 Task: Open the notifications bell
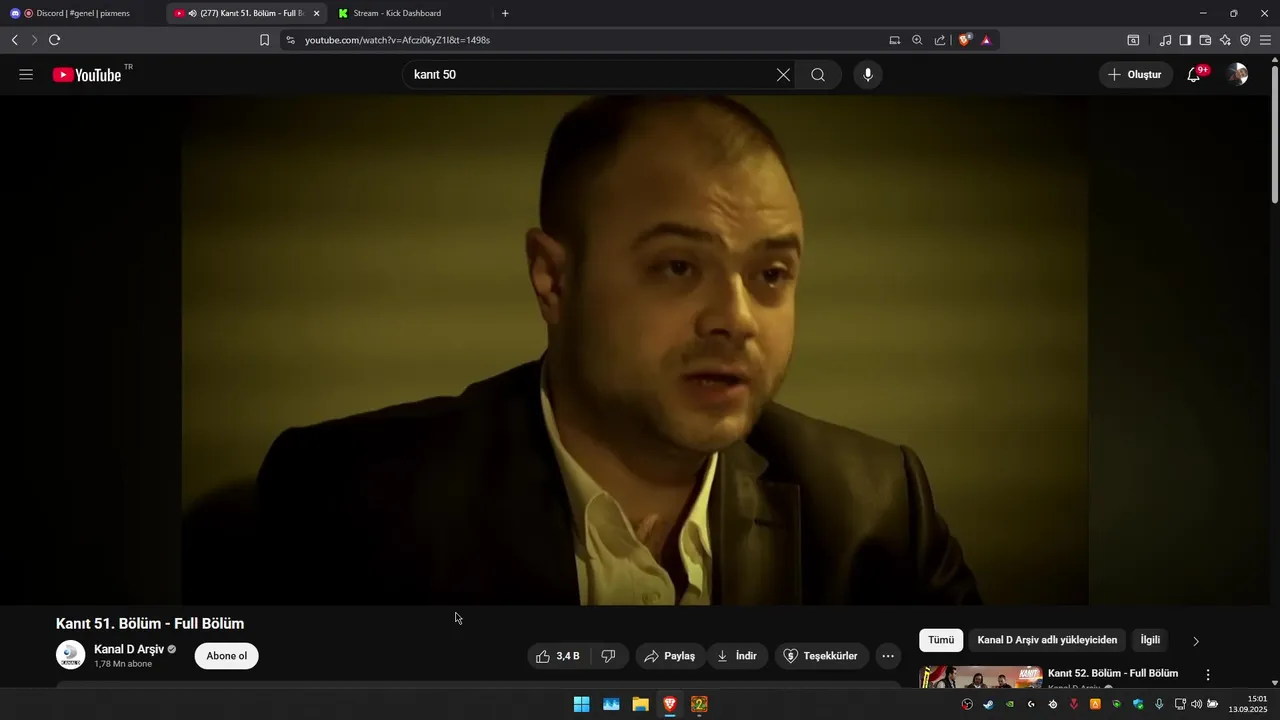(x=1194, y=75)
